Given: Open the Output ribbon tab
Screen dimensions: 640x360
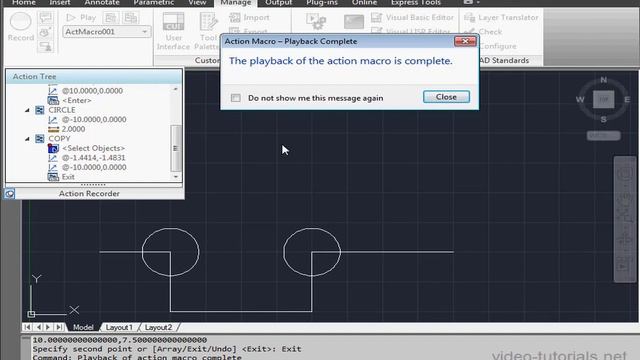Looking at the screenshot, I should click(278, 3).
